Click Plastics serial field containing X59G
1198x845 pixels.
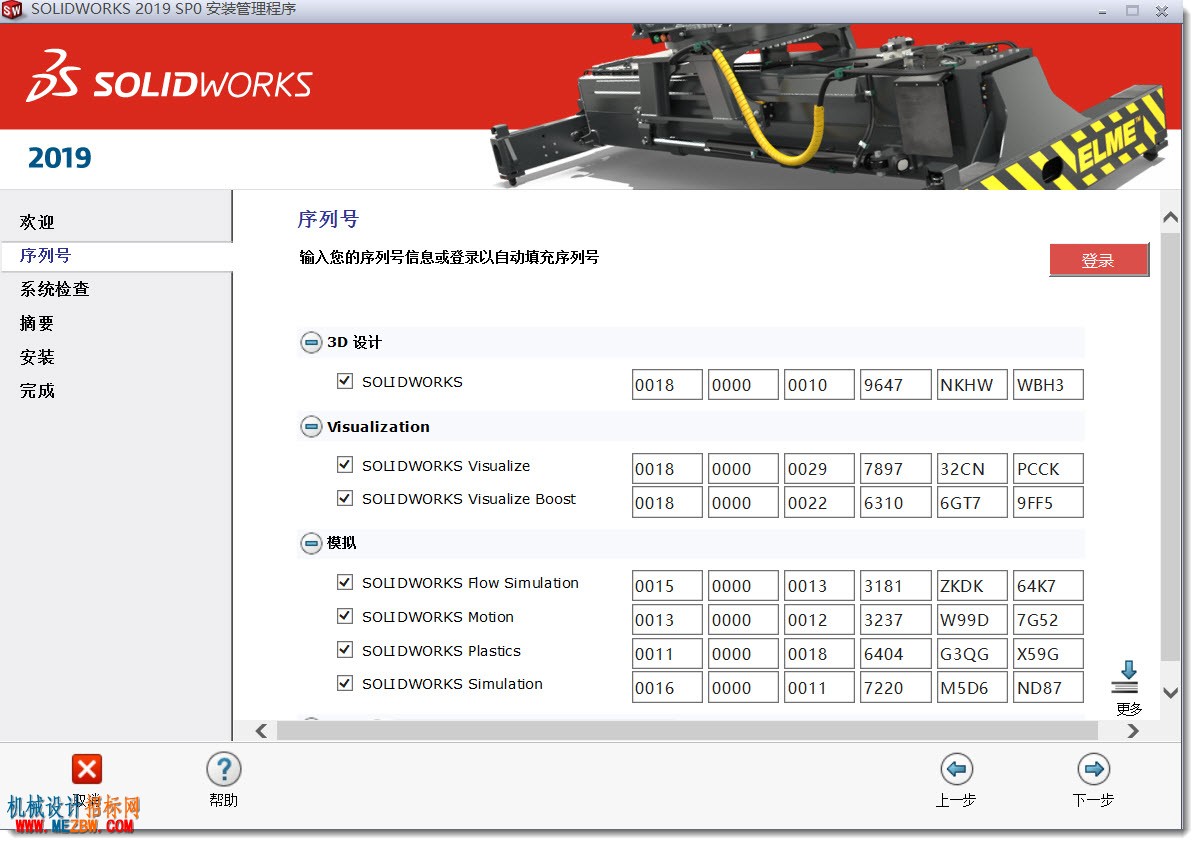coord(1048,654)
